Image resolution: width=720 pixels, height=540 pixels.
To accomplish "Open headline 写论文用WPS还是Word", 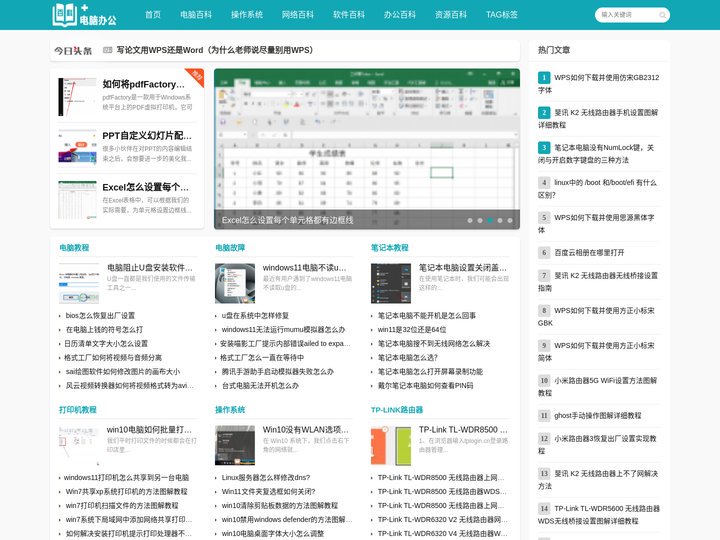I will point(214,50).
